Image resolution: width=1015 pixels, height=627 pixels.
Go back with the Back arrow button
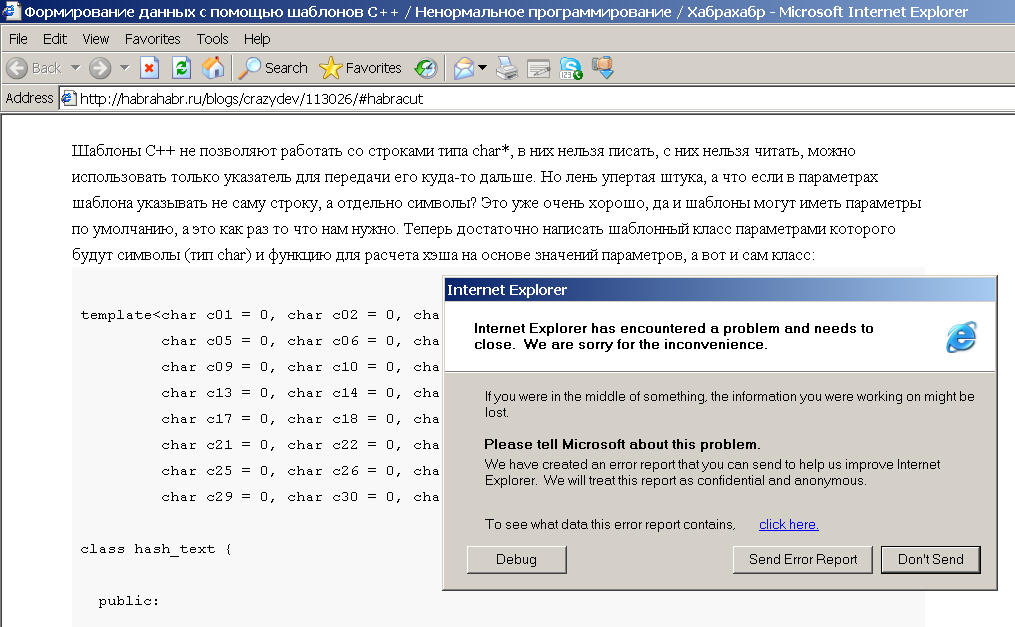(34, 68)
